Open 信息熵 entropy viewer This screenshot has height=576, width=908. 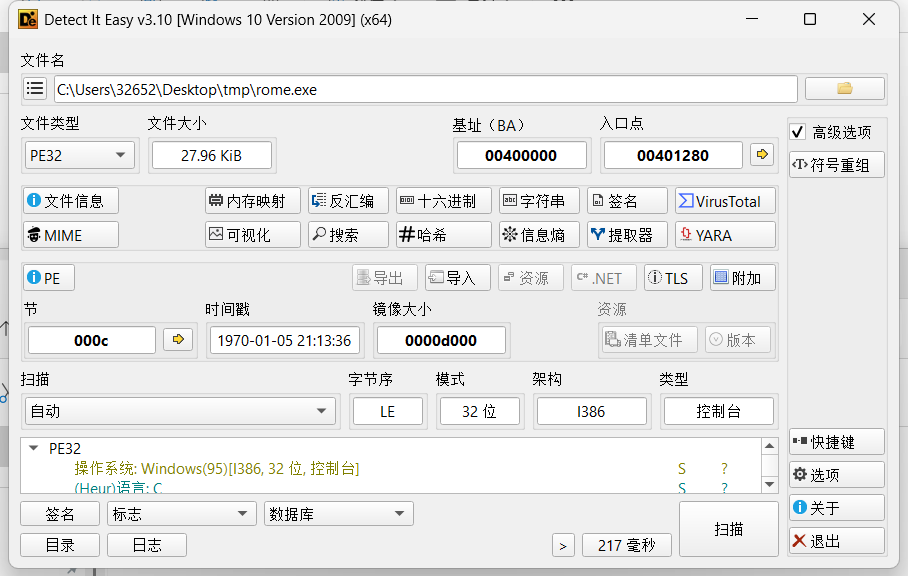[539, 235]
